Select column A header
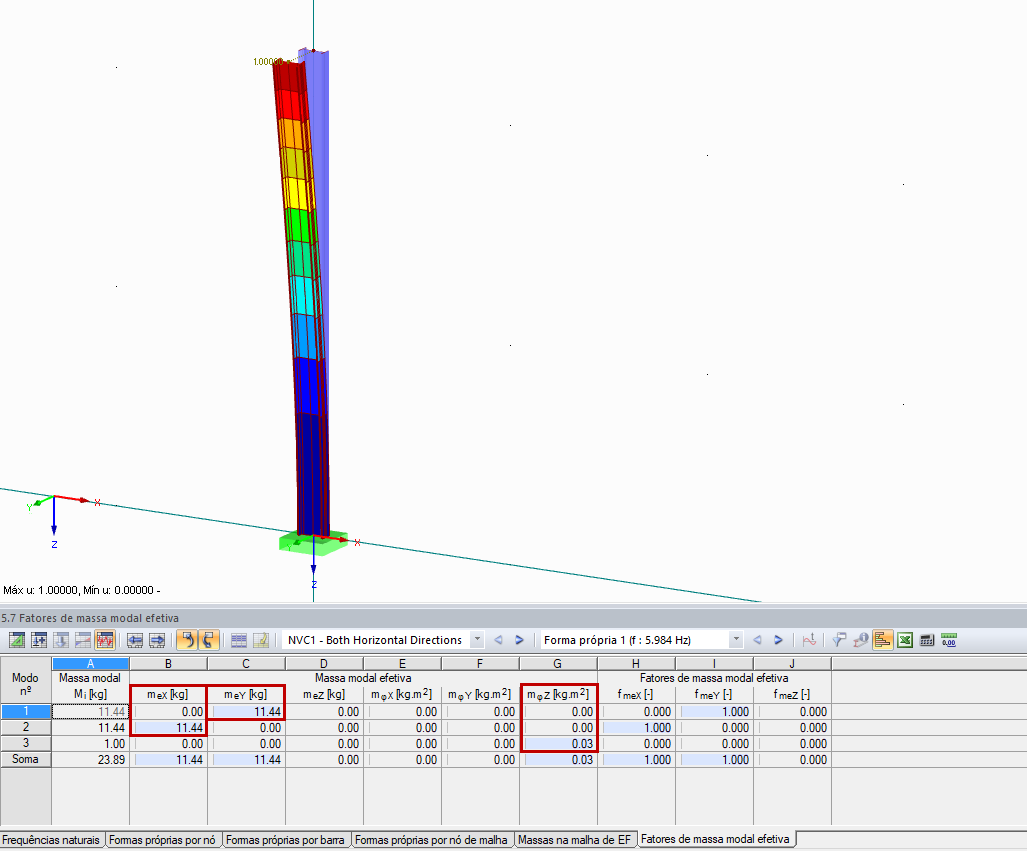 point(90,664)
